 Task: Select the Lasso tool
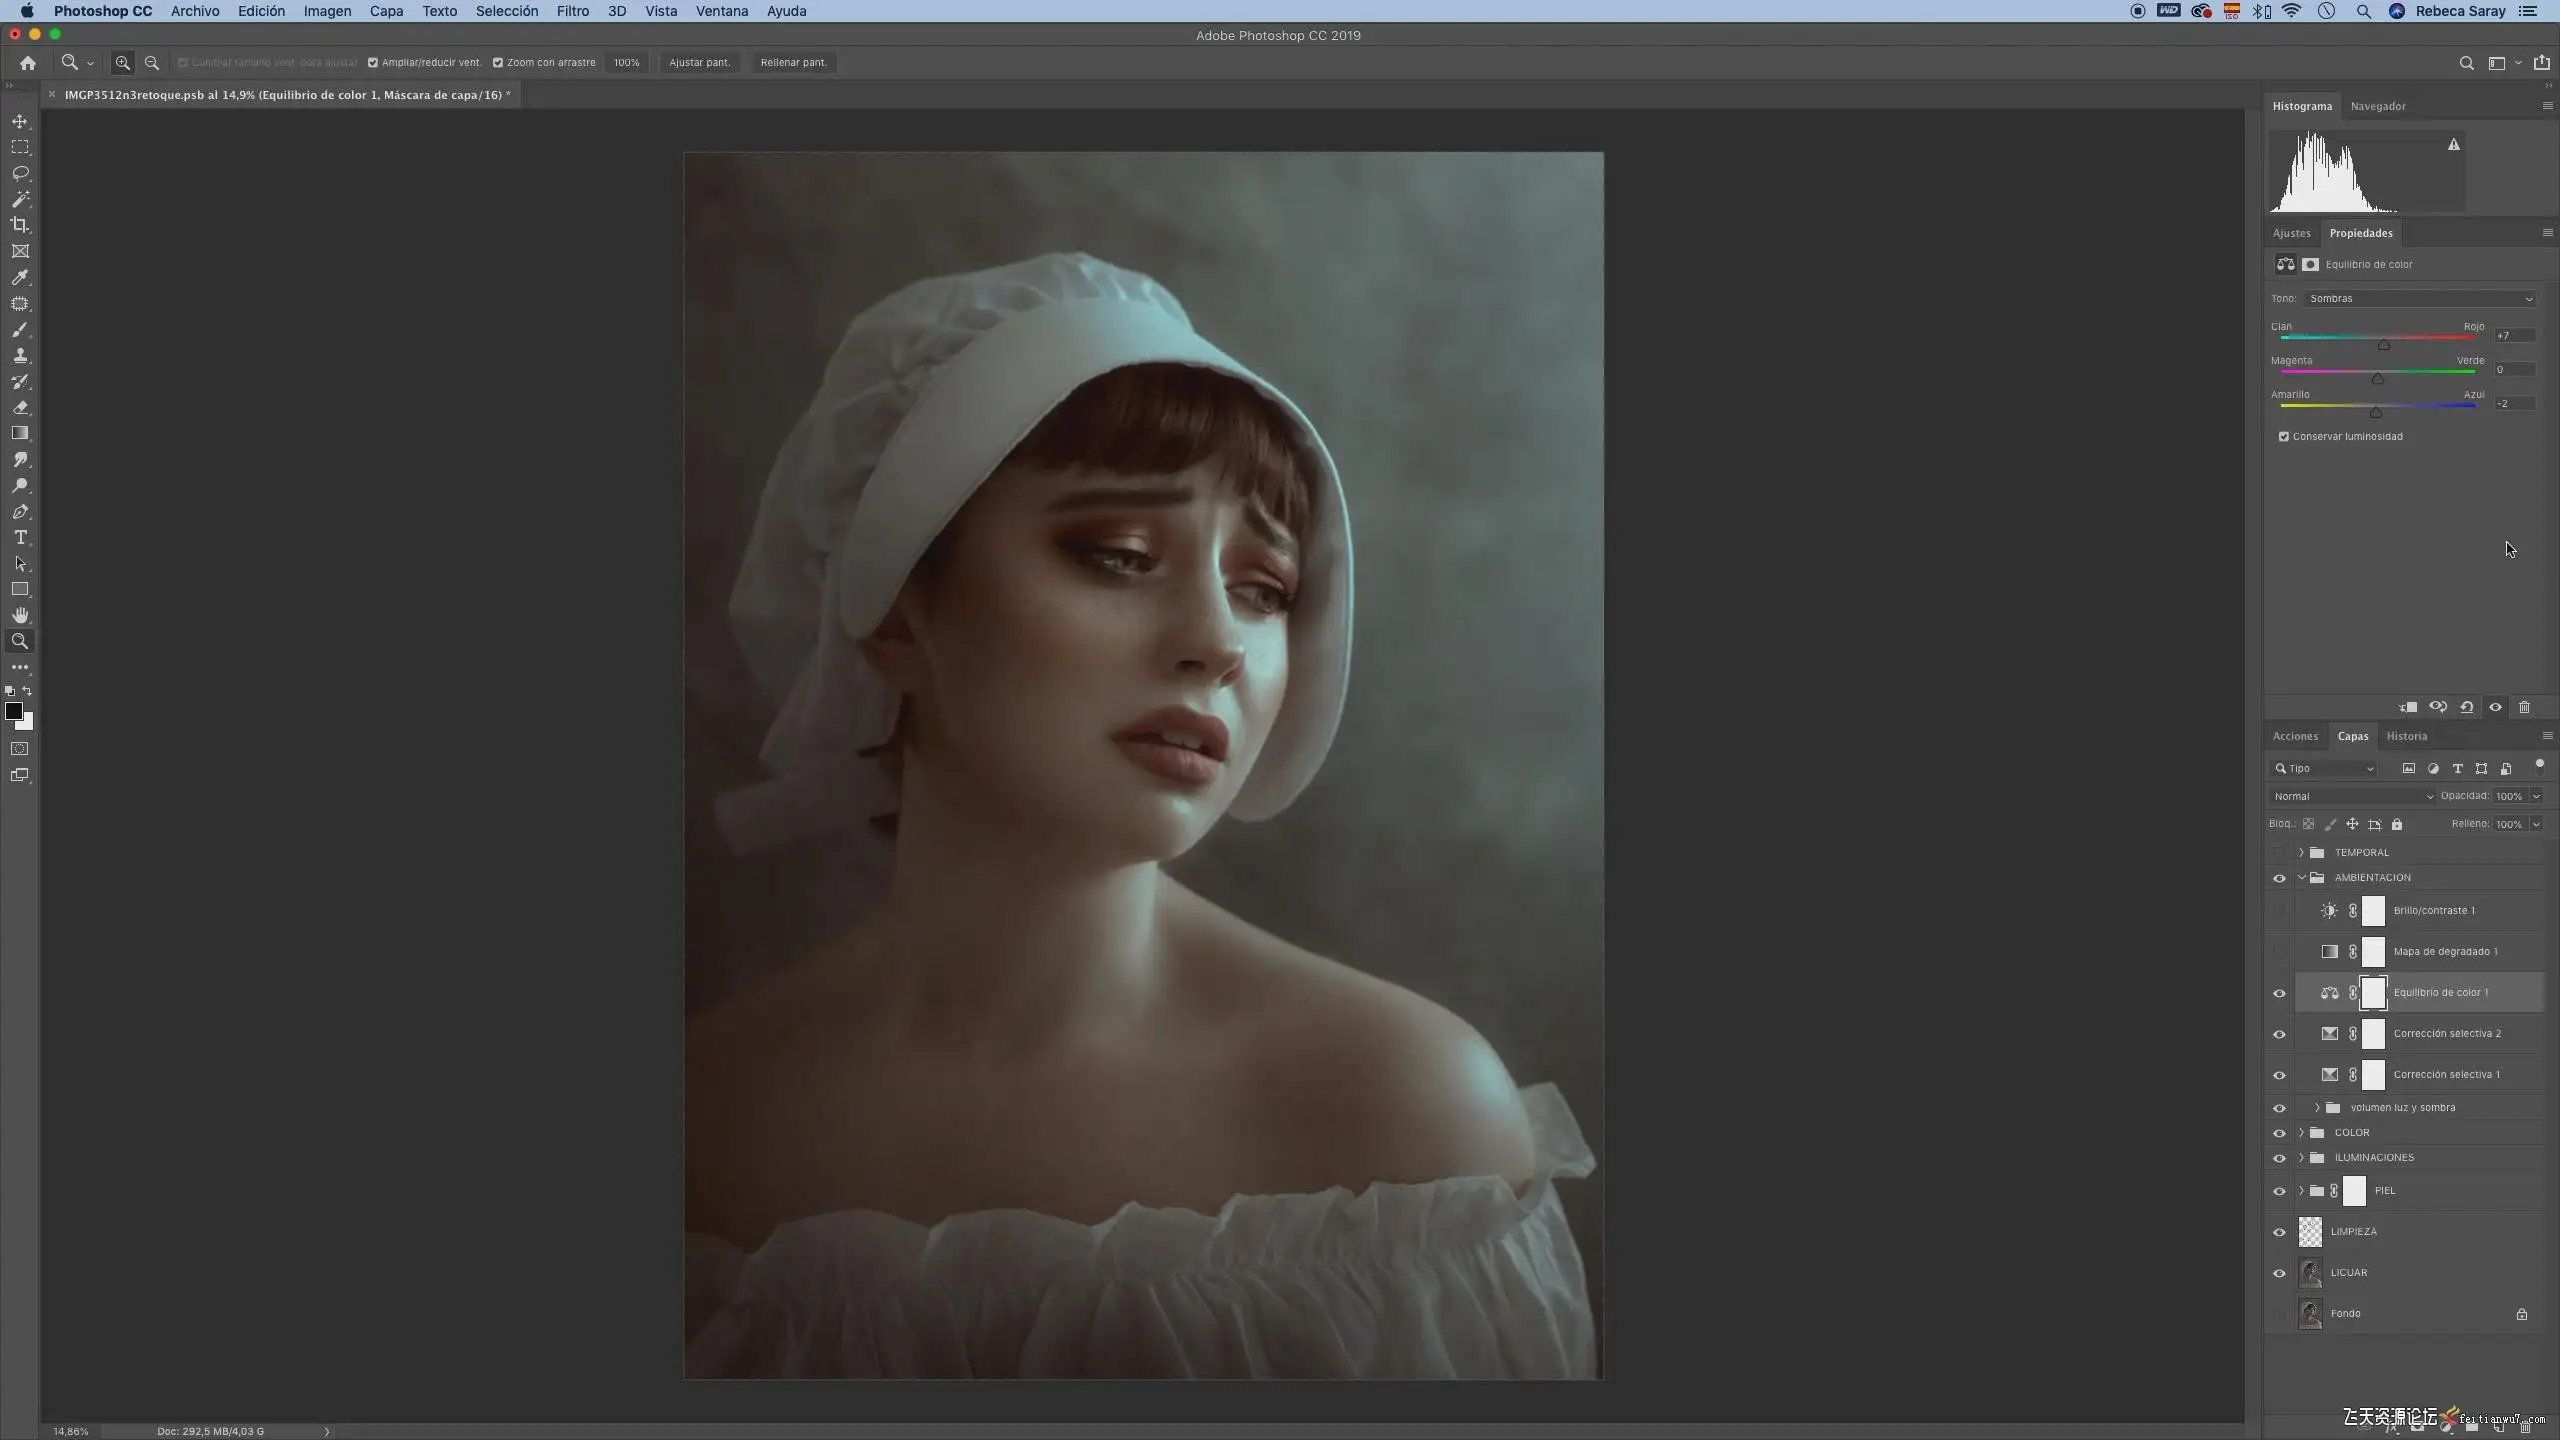click(20, 173)
